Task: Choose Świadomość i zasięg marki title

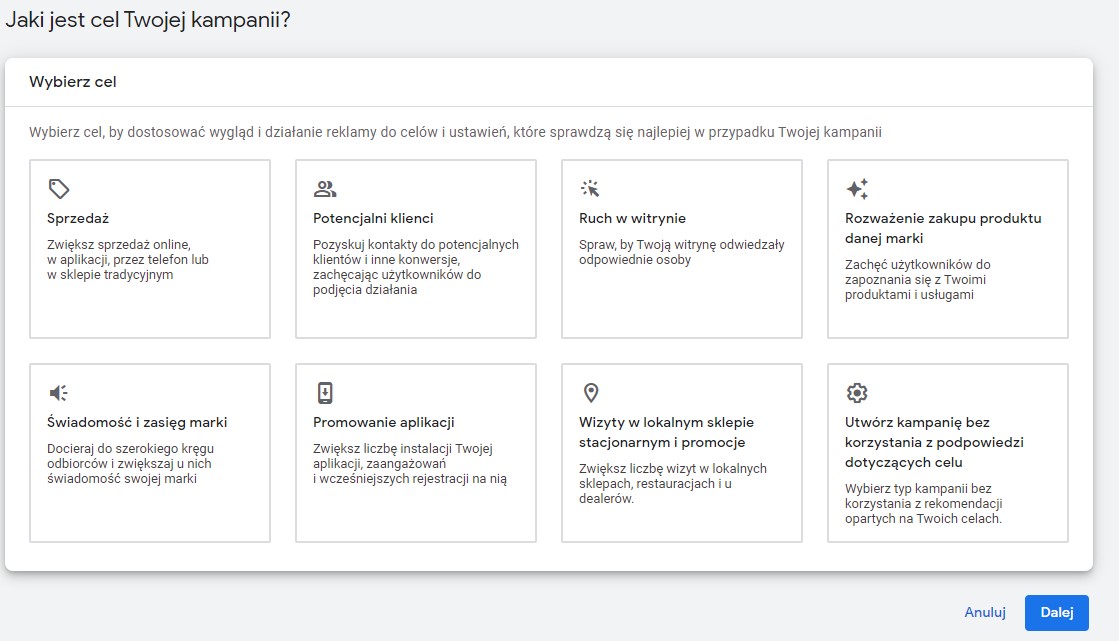Action: pos(137,422)
